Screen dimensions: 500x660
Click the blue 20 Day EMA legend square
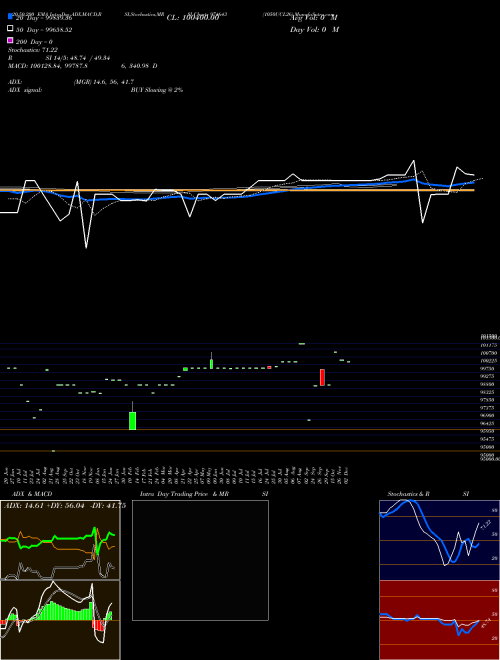[10, 17]
